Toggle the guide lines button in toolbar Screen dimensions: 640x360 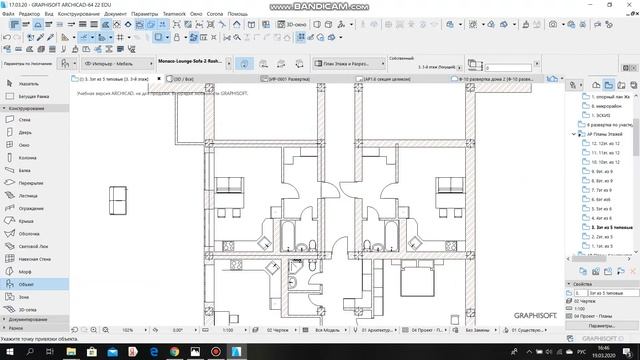coord(84,38)
